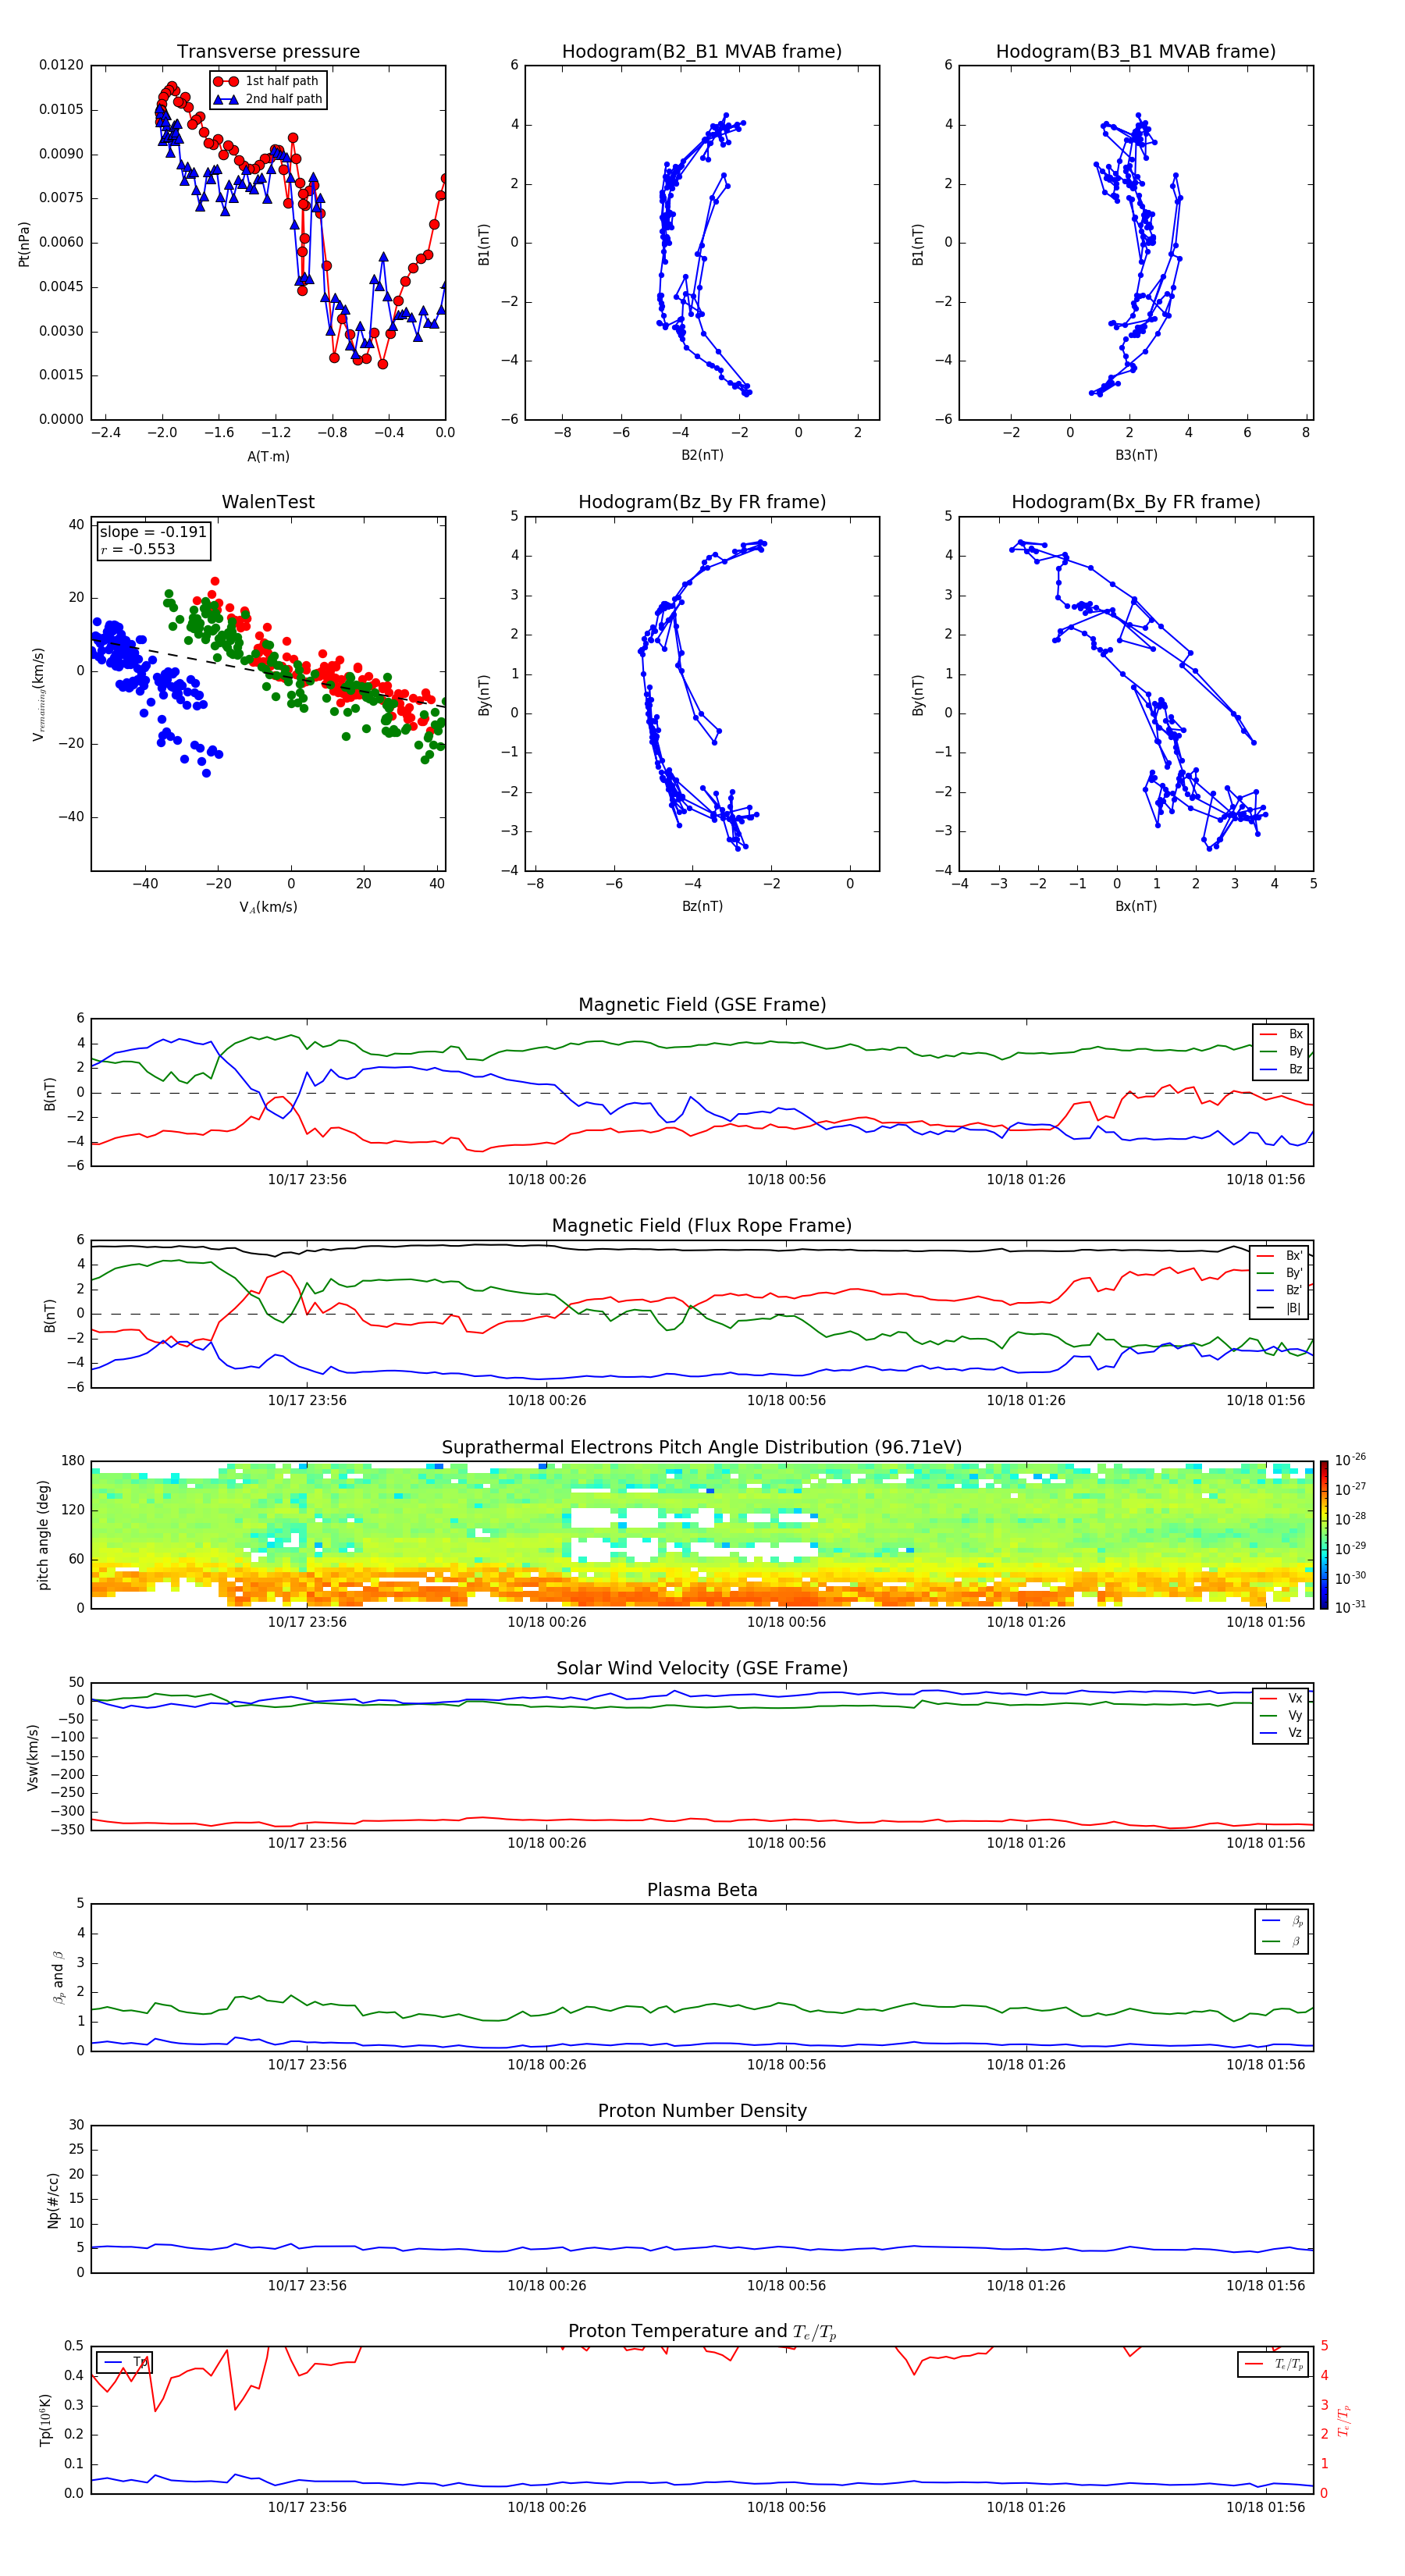1405x2576 pixels.
Task: Select '2nd half path' legend entry
Action: pyautogui.click(x=268, y=99)
